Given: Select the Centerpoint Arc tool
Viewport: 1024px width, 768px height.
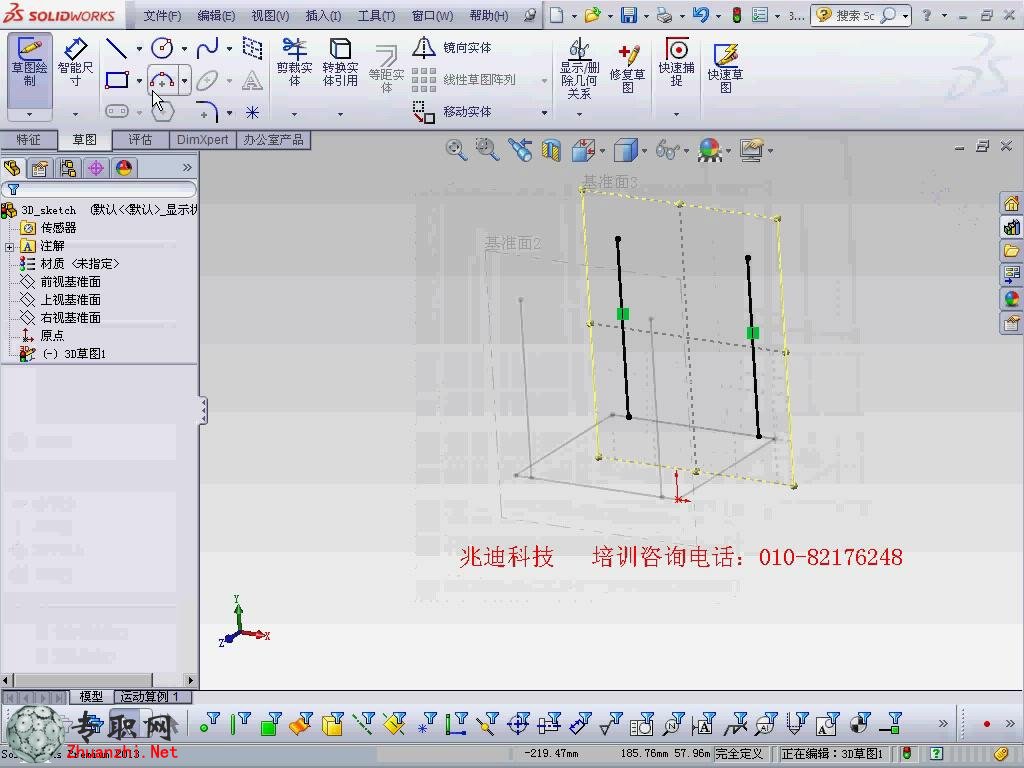Looking at the screenshot, I should pos(162,80).
